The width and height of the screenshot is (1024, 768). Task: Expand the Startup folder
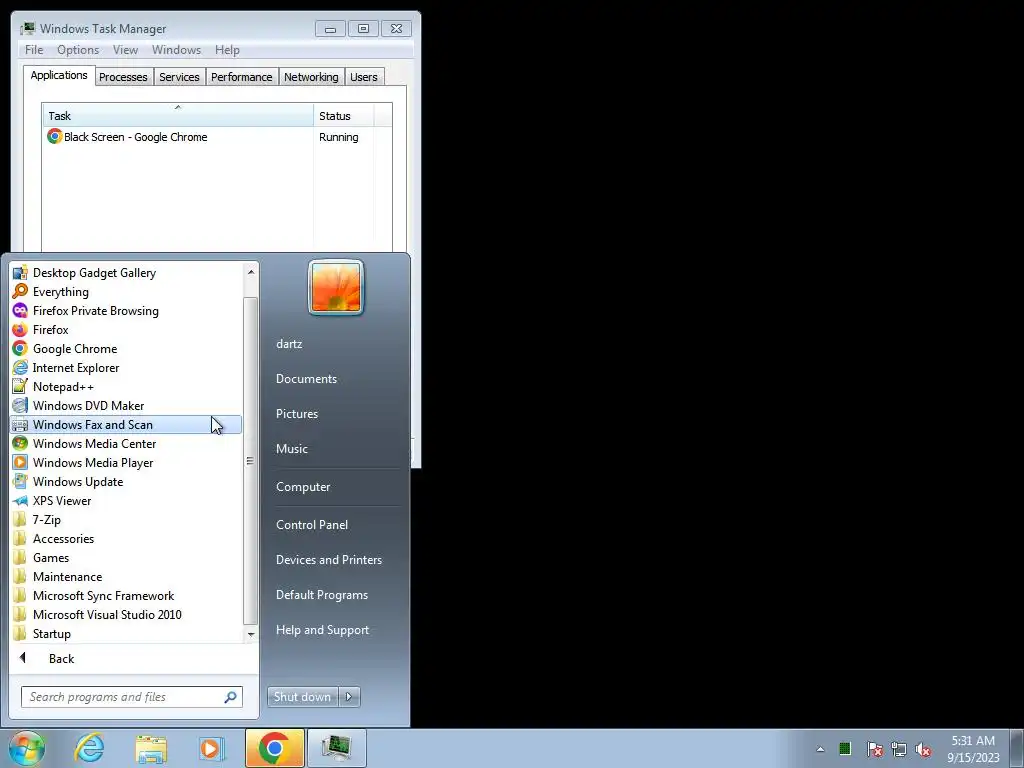[x=126, y=633]
